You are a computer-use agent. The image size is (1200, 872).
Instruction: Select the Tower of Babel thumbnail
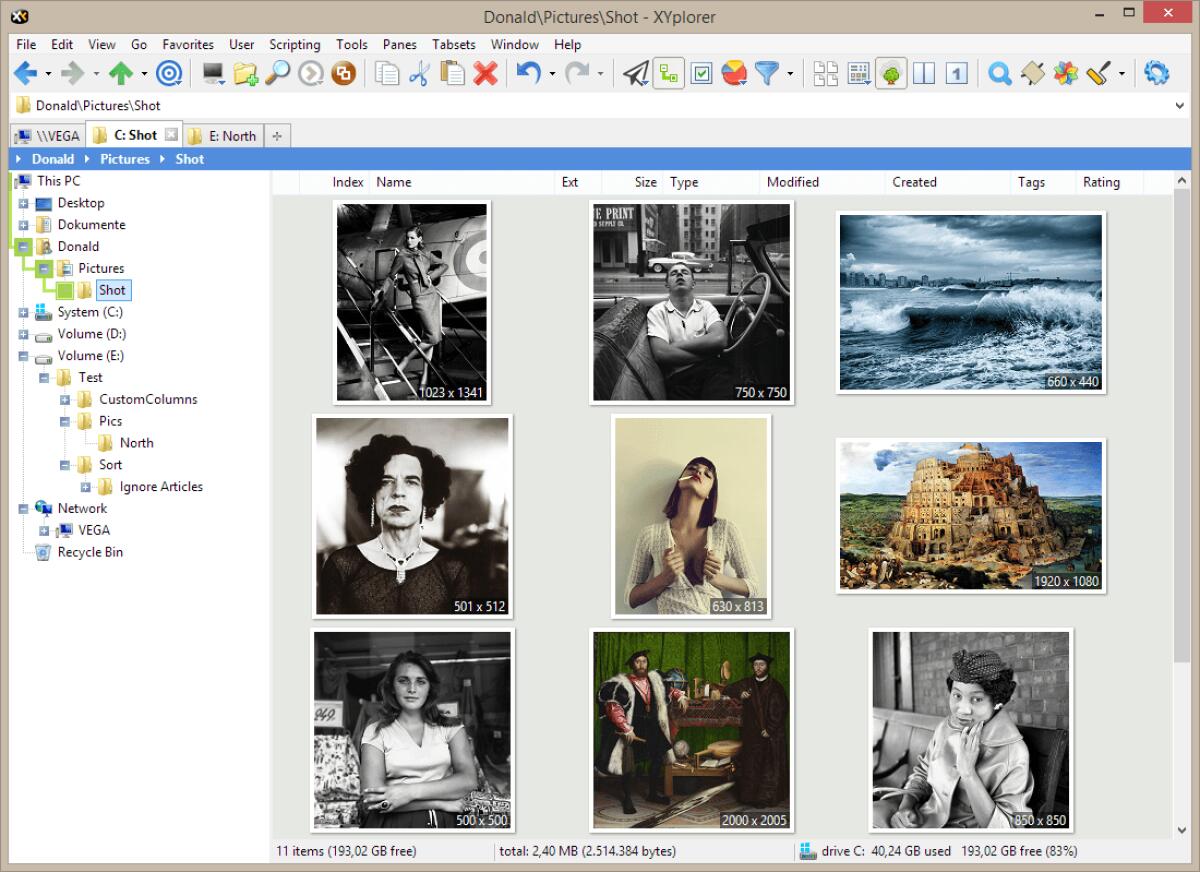(970, 514)
